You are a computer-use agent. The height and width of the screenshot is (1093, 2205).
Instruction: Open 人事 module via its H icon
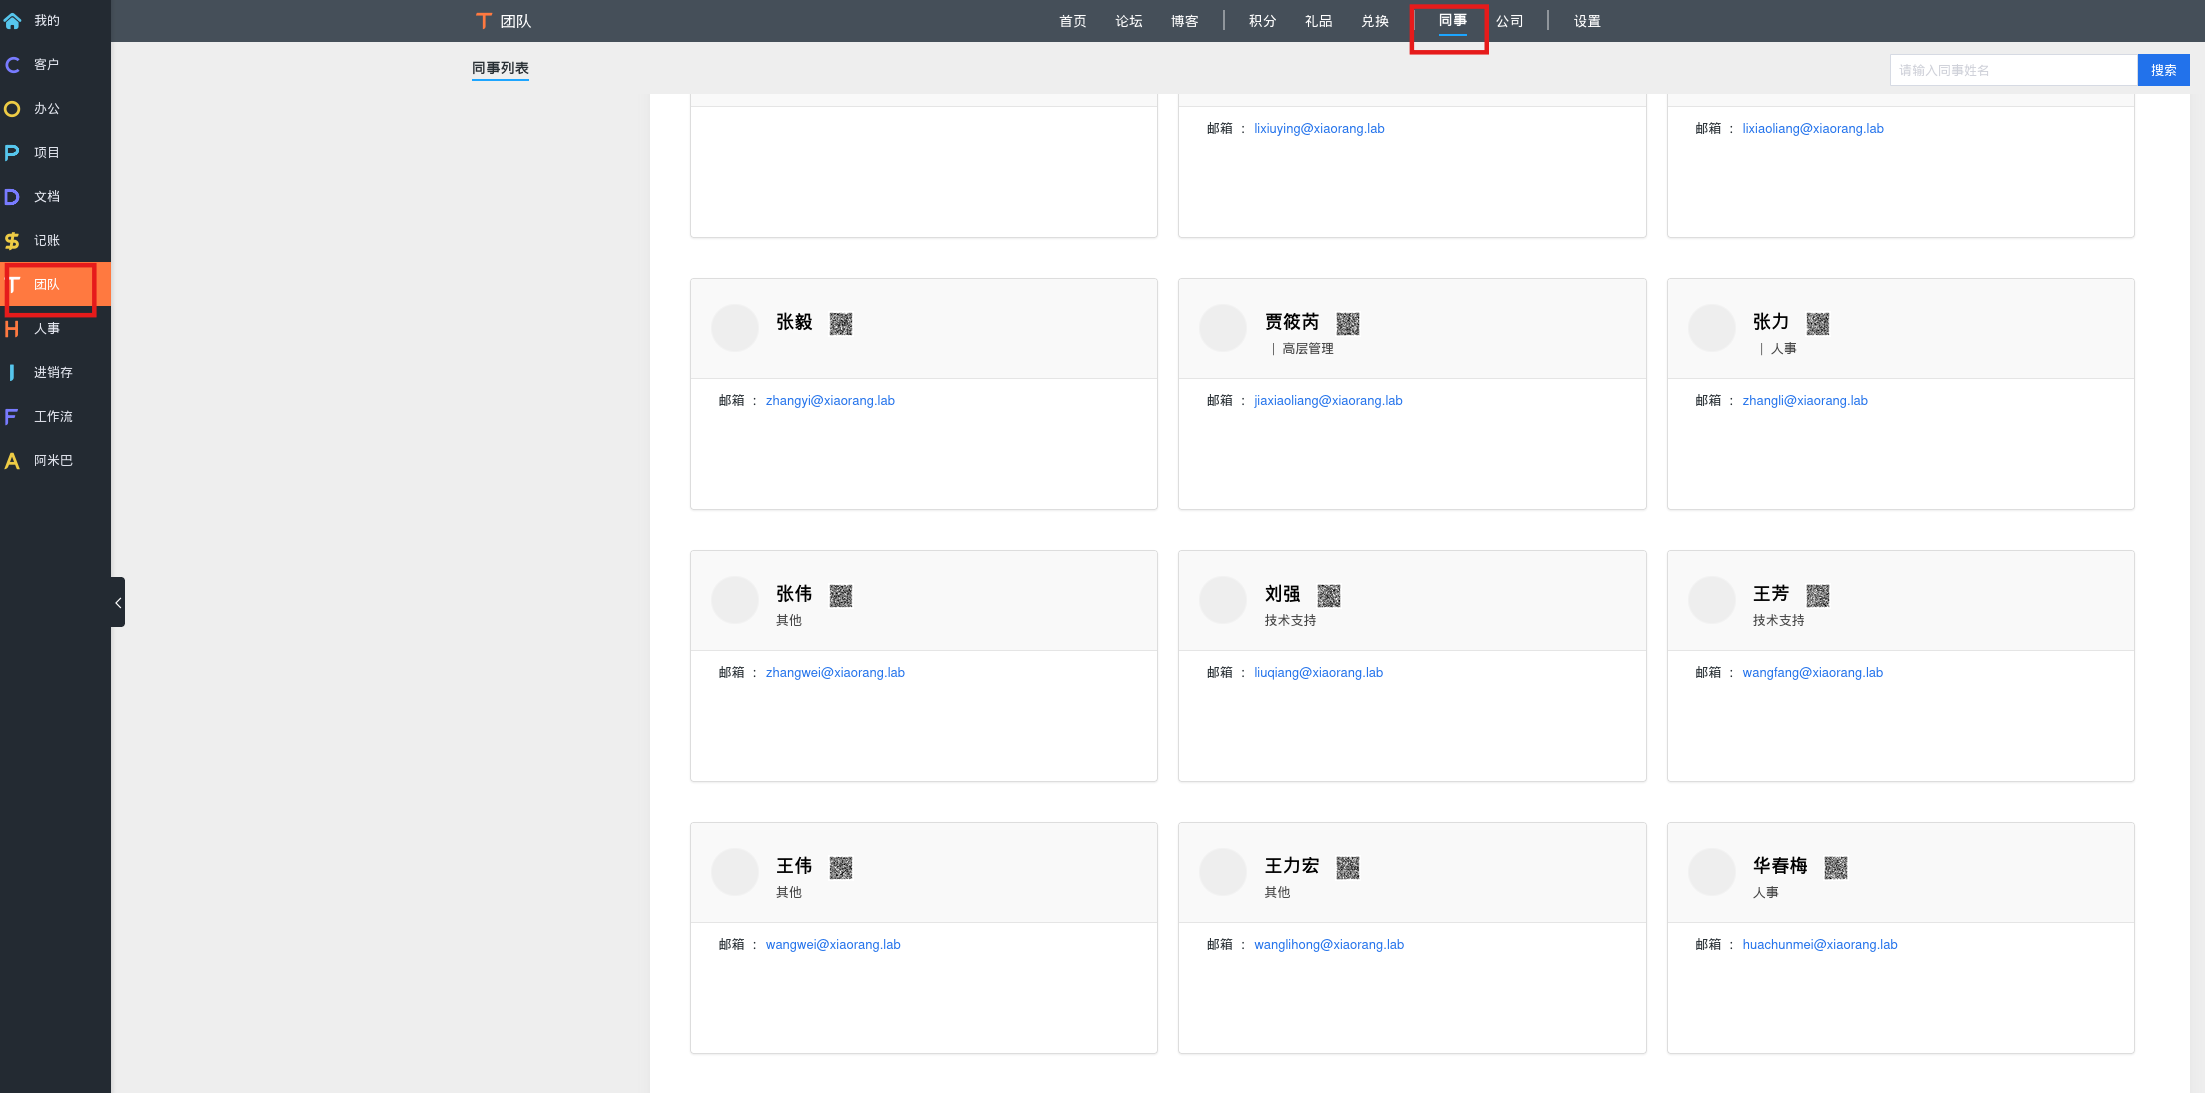point(12,329)
